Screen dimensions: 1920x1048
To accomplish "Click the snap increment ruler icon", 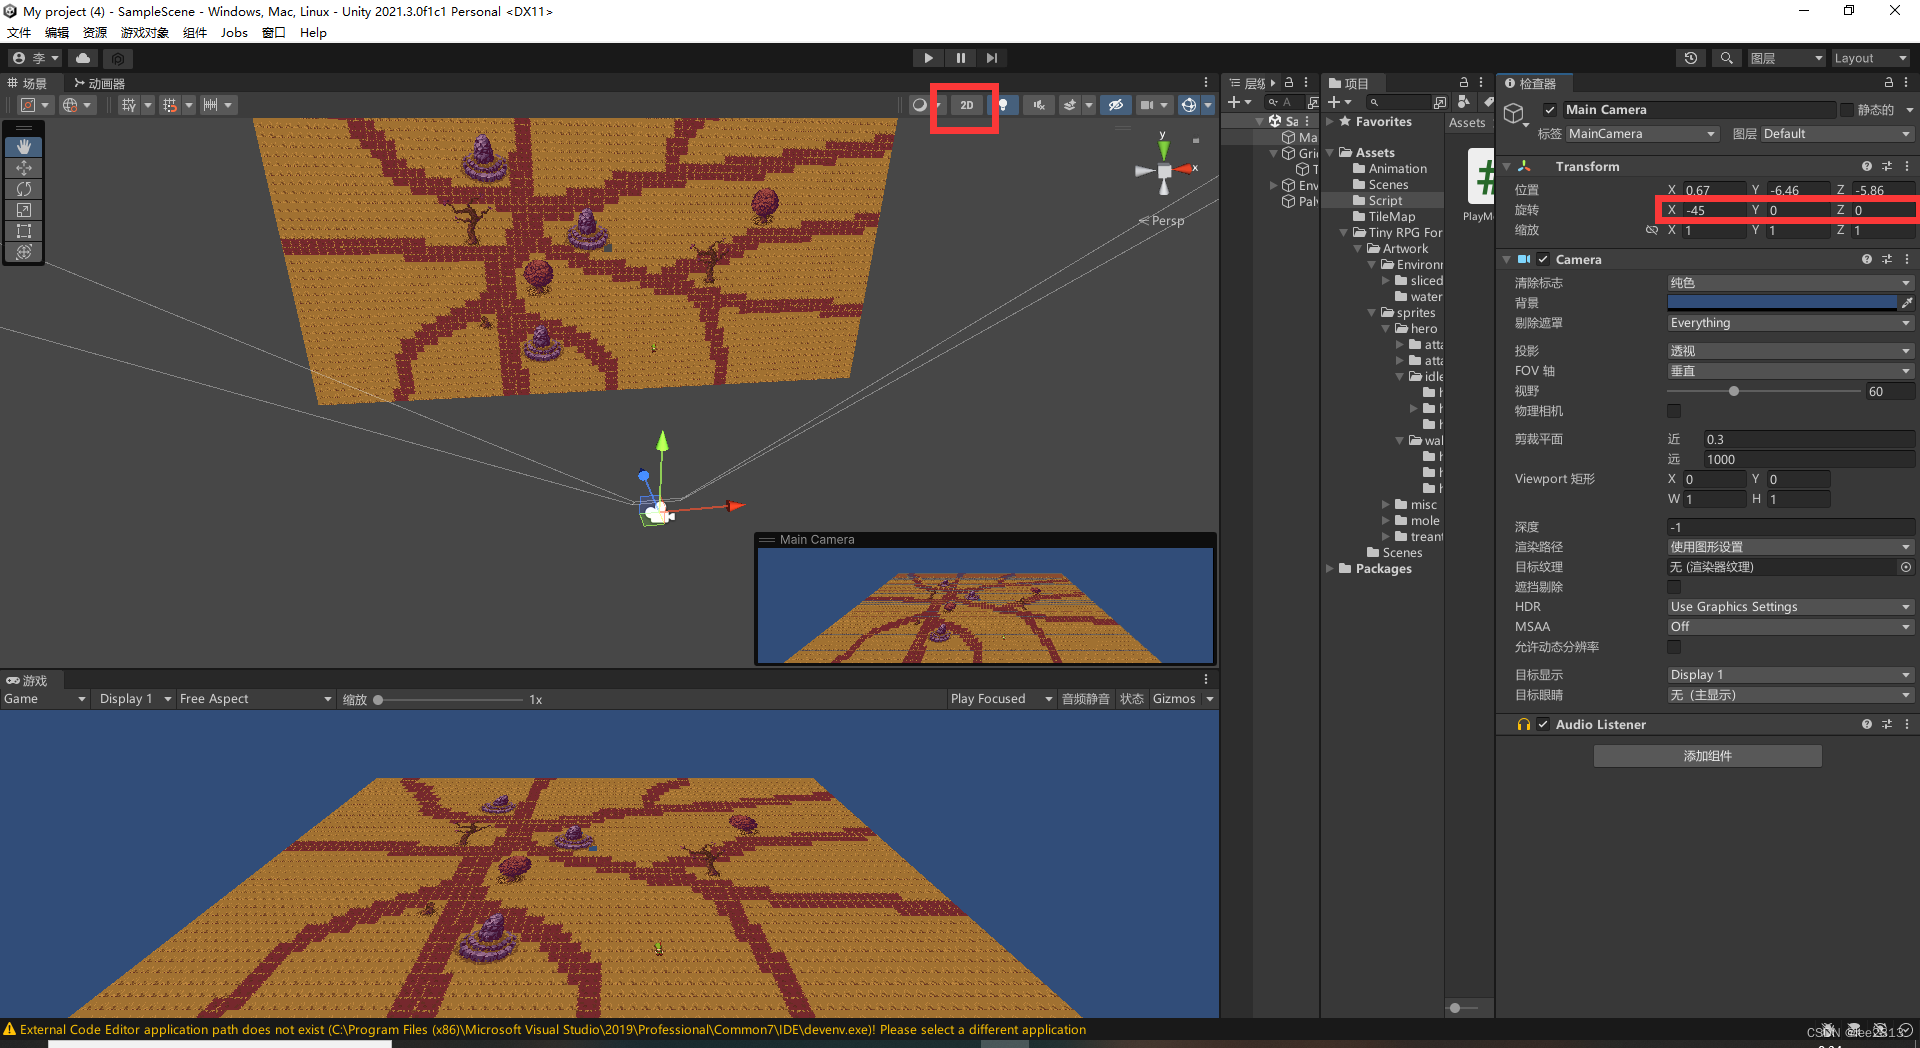I will [210, 105].
